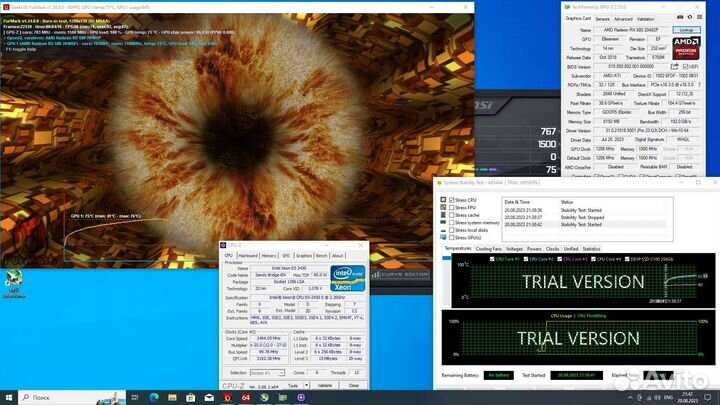Open notification center icon
The image size is (720, 405).
(708, 398)
